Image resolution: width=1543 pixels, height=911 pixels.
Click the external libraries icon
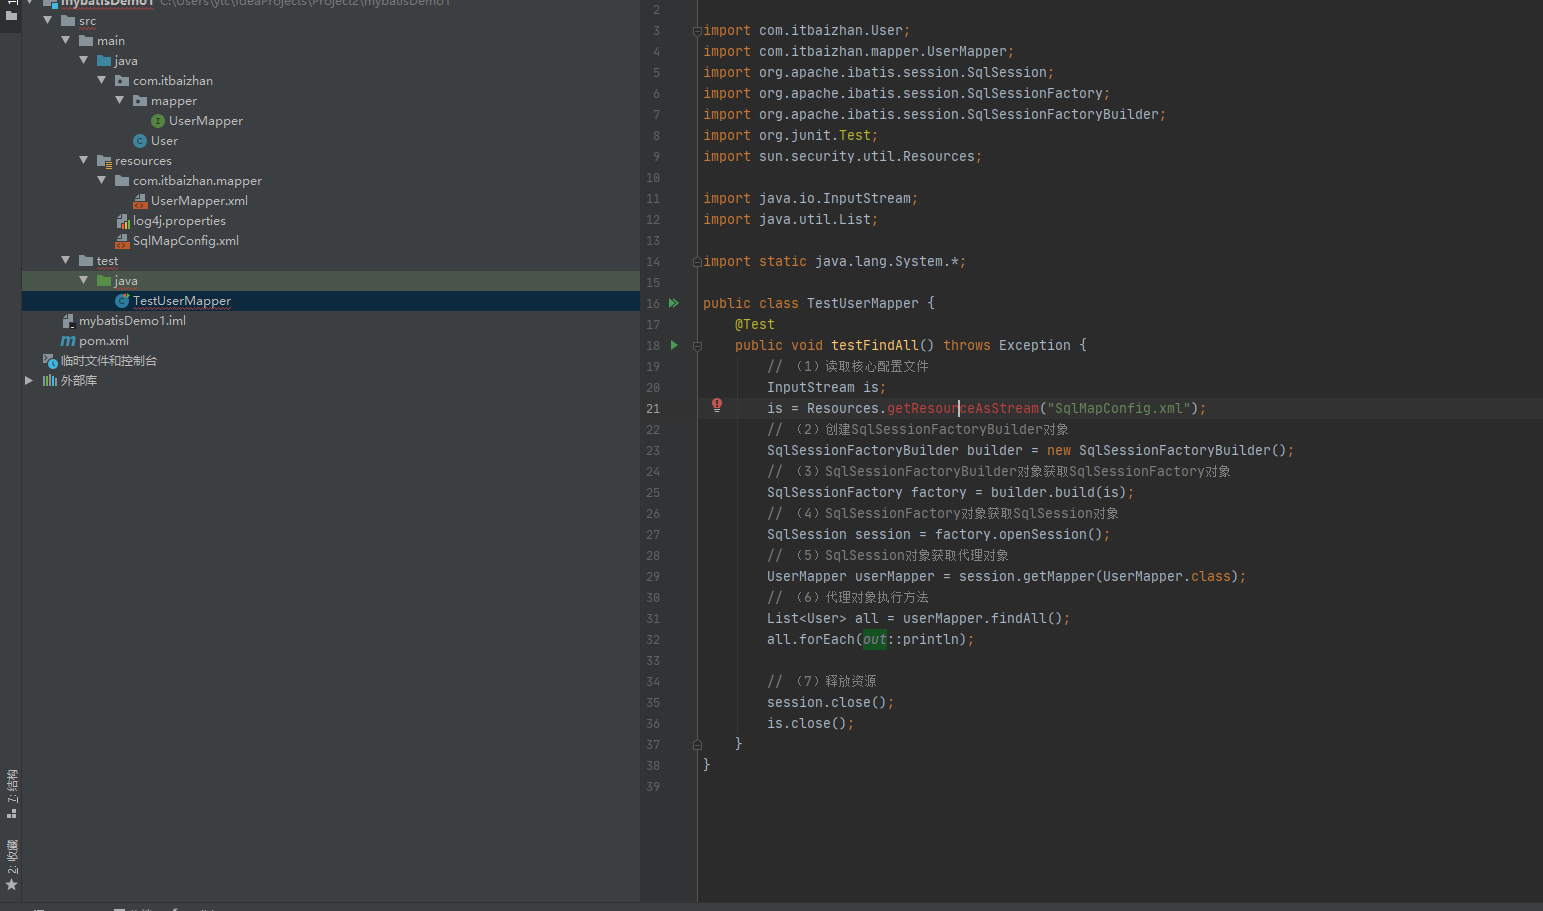click(50, 381)
